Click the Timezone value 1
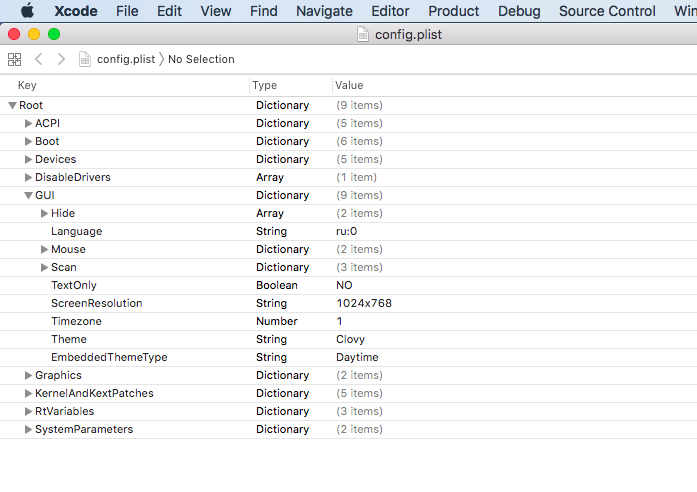Image resolution: width=697 pixels, height=492 pixels. coord(339,321)
